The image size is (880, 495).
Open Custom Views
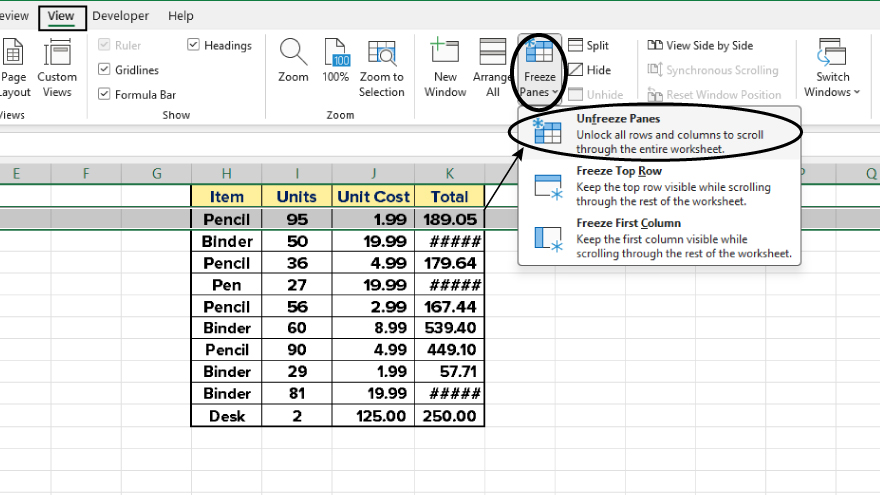(x=57, y=52)
